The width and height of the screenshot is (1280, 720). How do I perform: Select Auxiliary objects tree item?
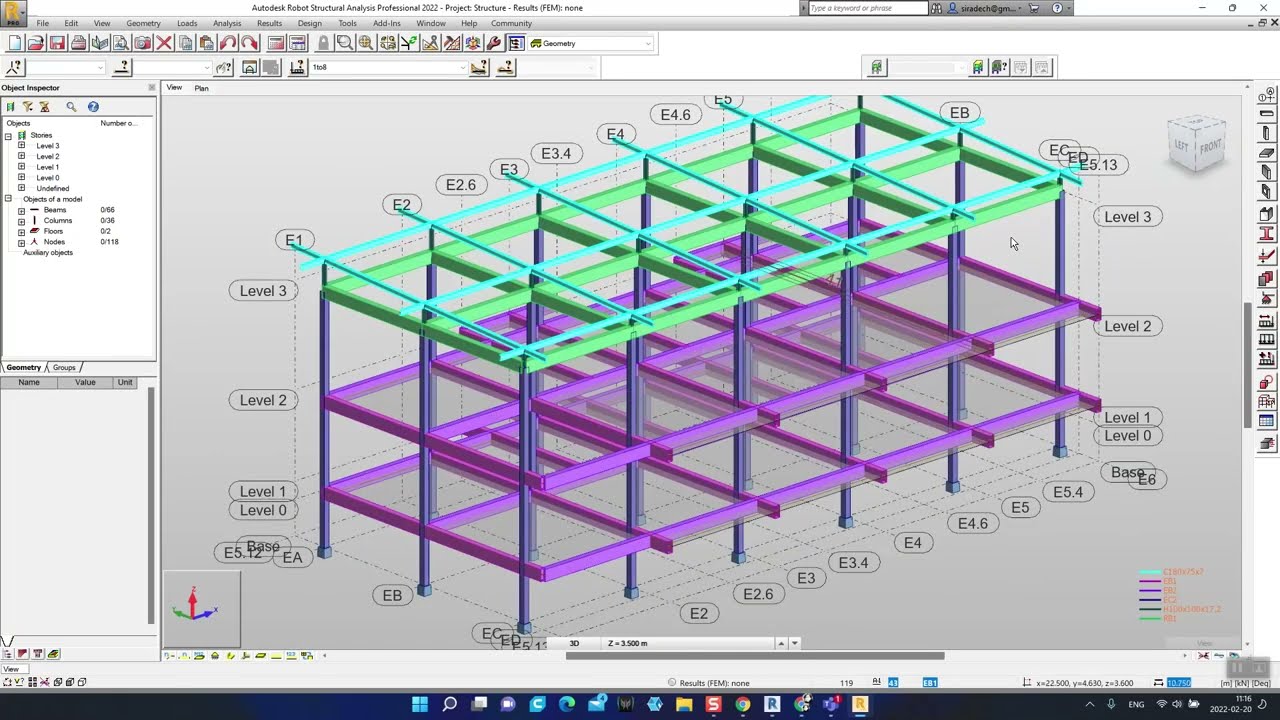[48, 253]
